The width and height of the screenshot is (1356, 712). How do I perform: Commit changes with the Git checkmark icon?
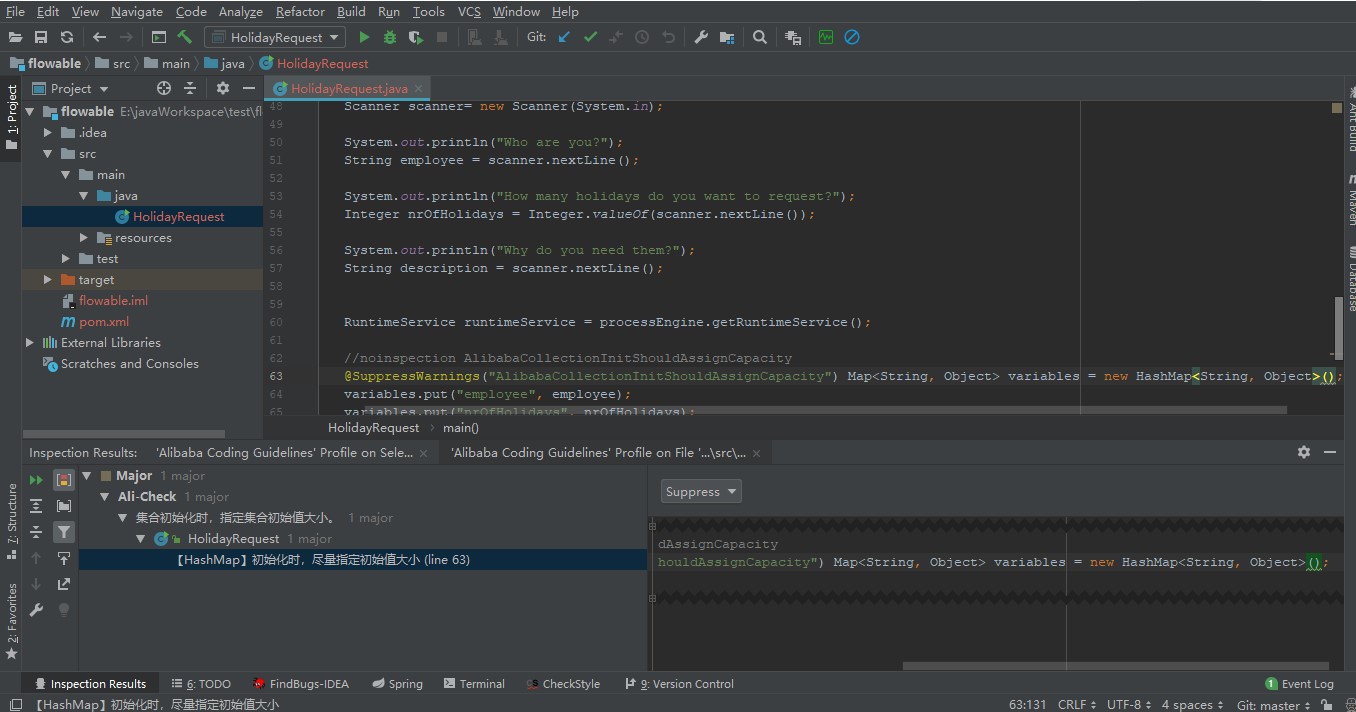coord(590,37)
